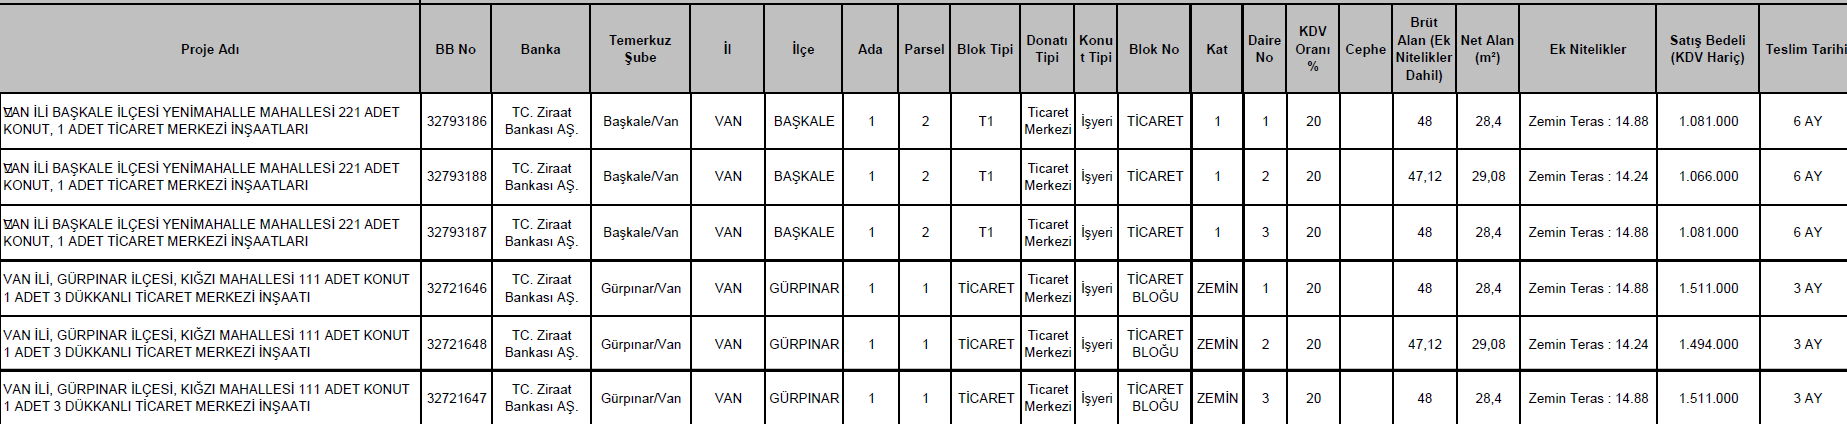Select the Satış Bedeli (KDV Hariç) header

[1707, 49]
